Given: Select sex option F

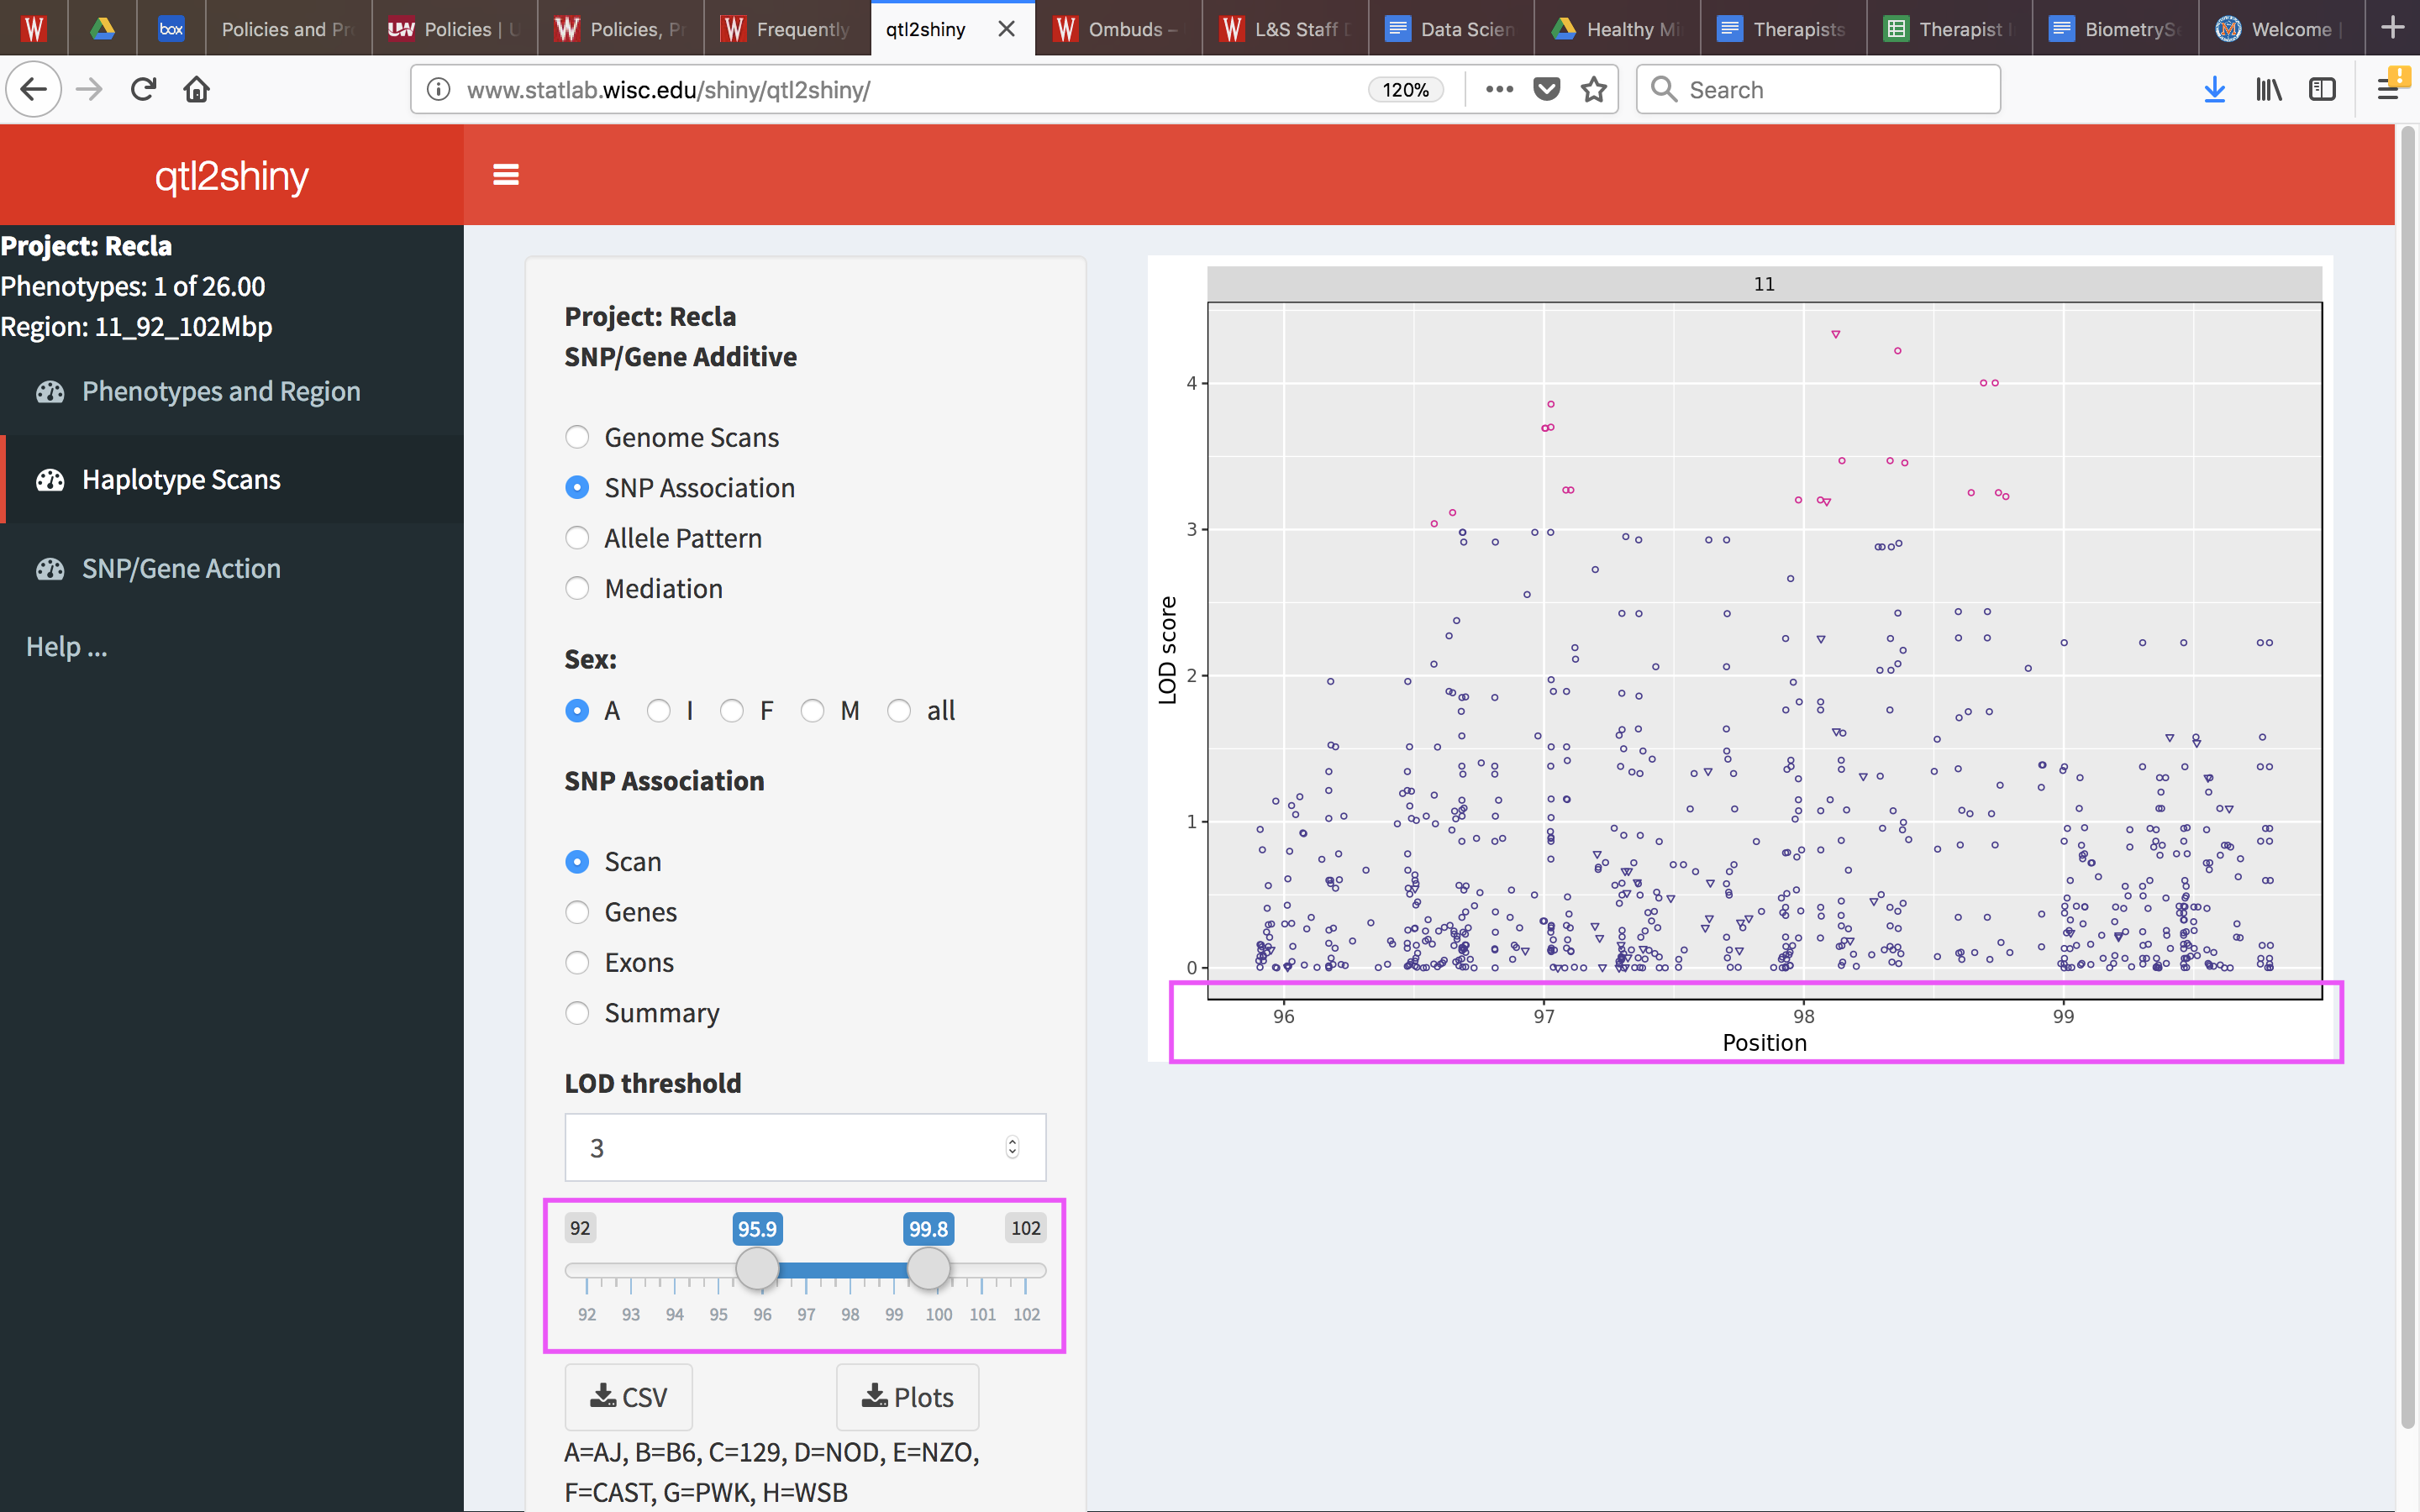Looking at the screenshot, I should point(732,710).
